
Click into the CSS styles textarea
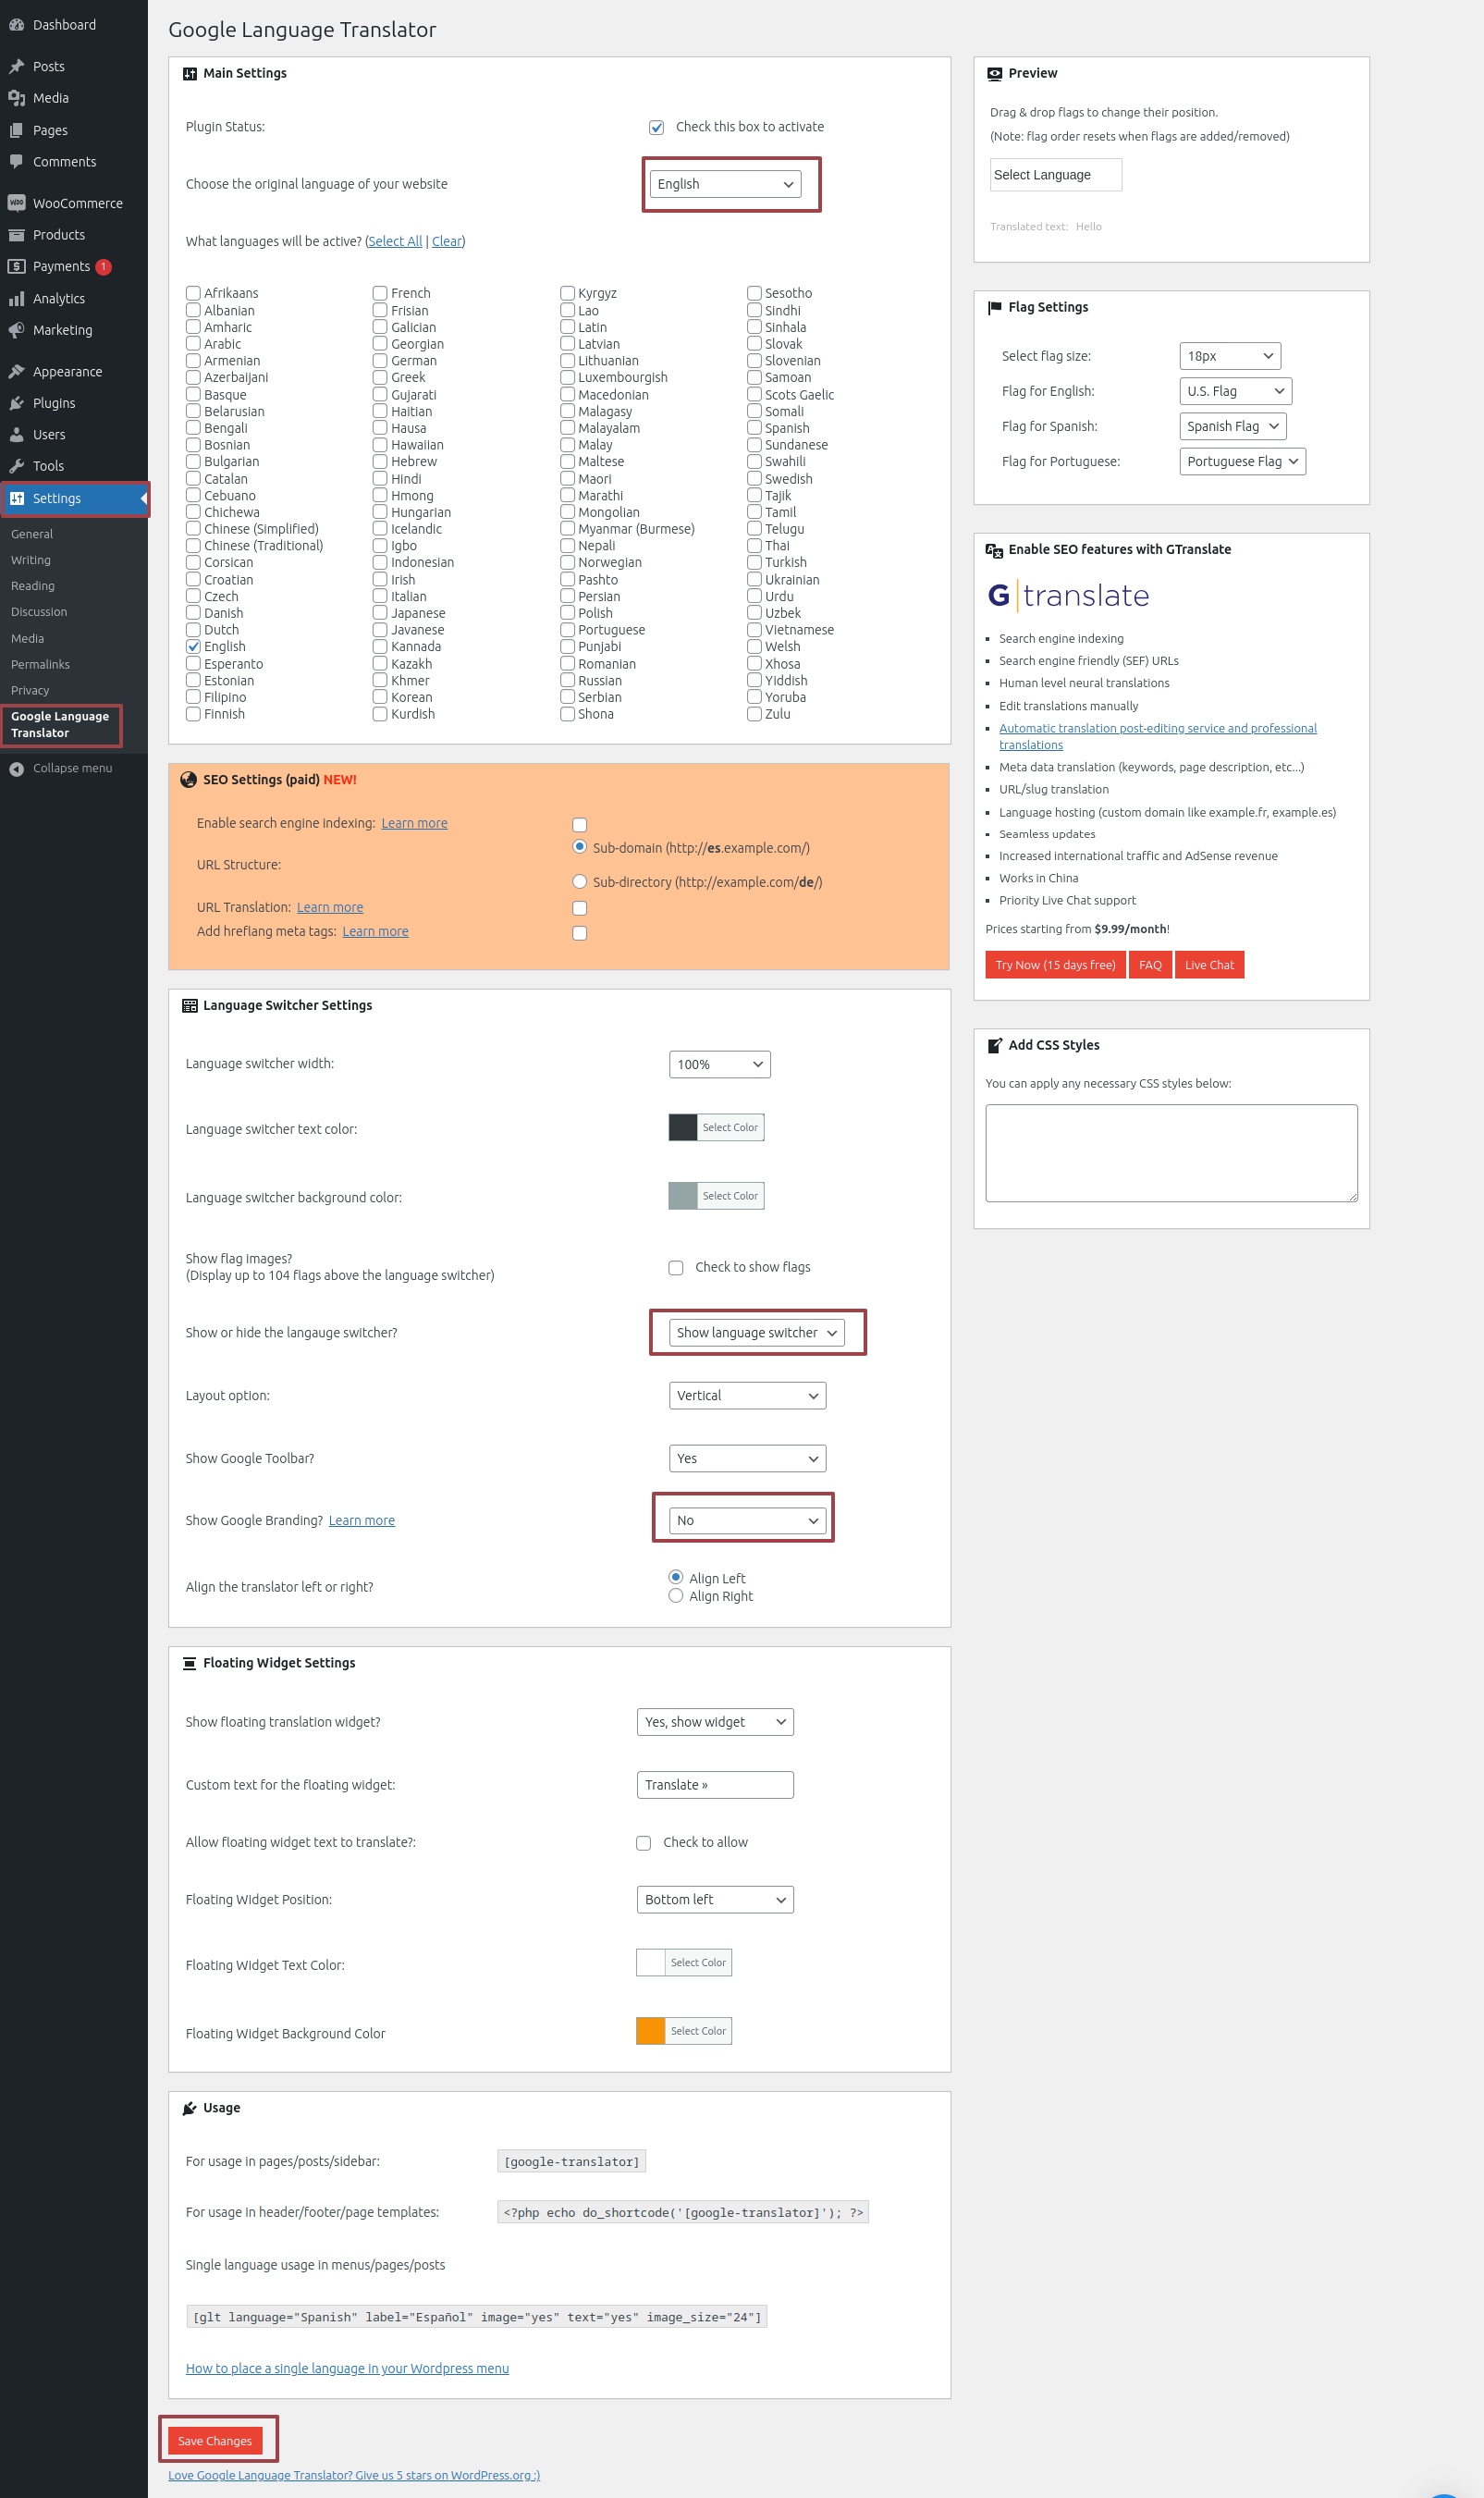pos(1171,1153)
